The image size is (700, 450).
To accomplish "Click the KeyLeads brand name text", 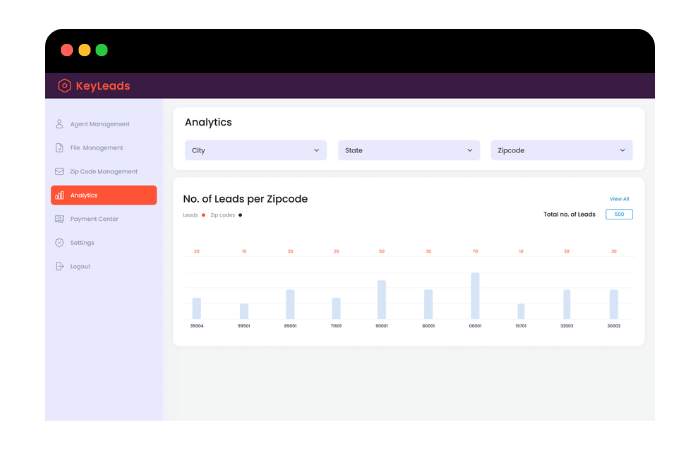I will [103, 86].
